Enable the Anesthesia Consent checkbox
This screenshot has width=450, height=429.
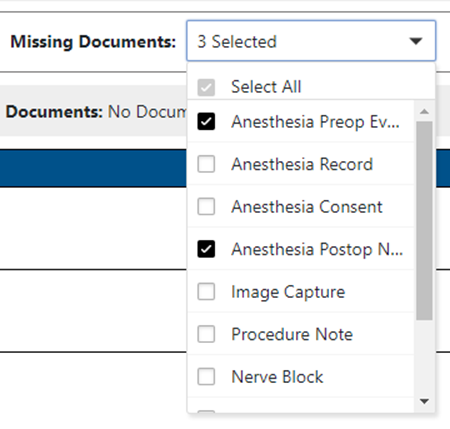[206, 207]
